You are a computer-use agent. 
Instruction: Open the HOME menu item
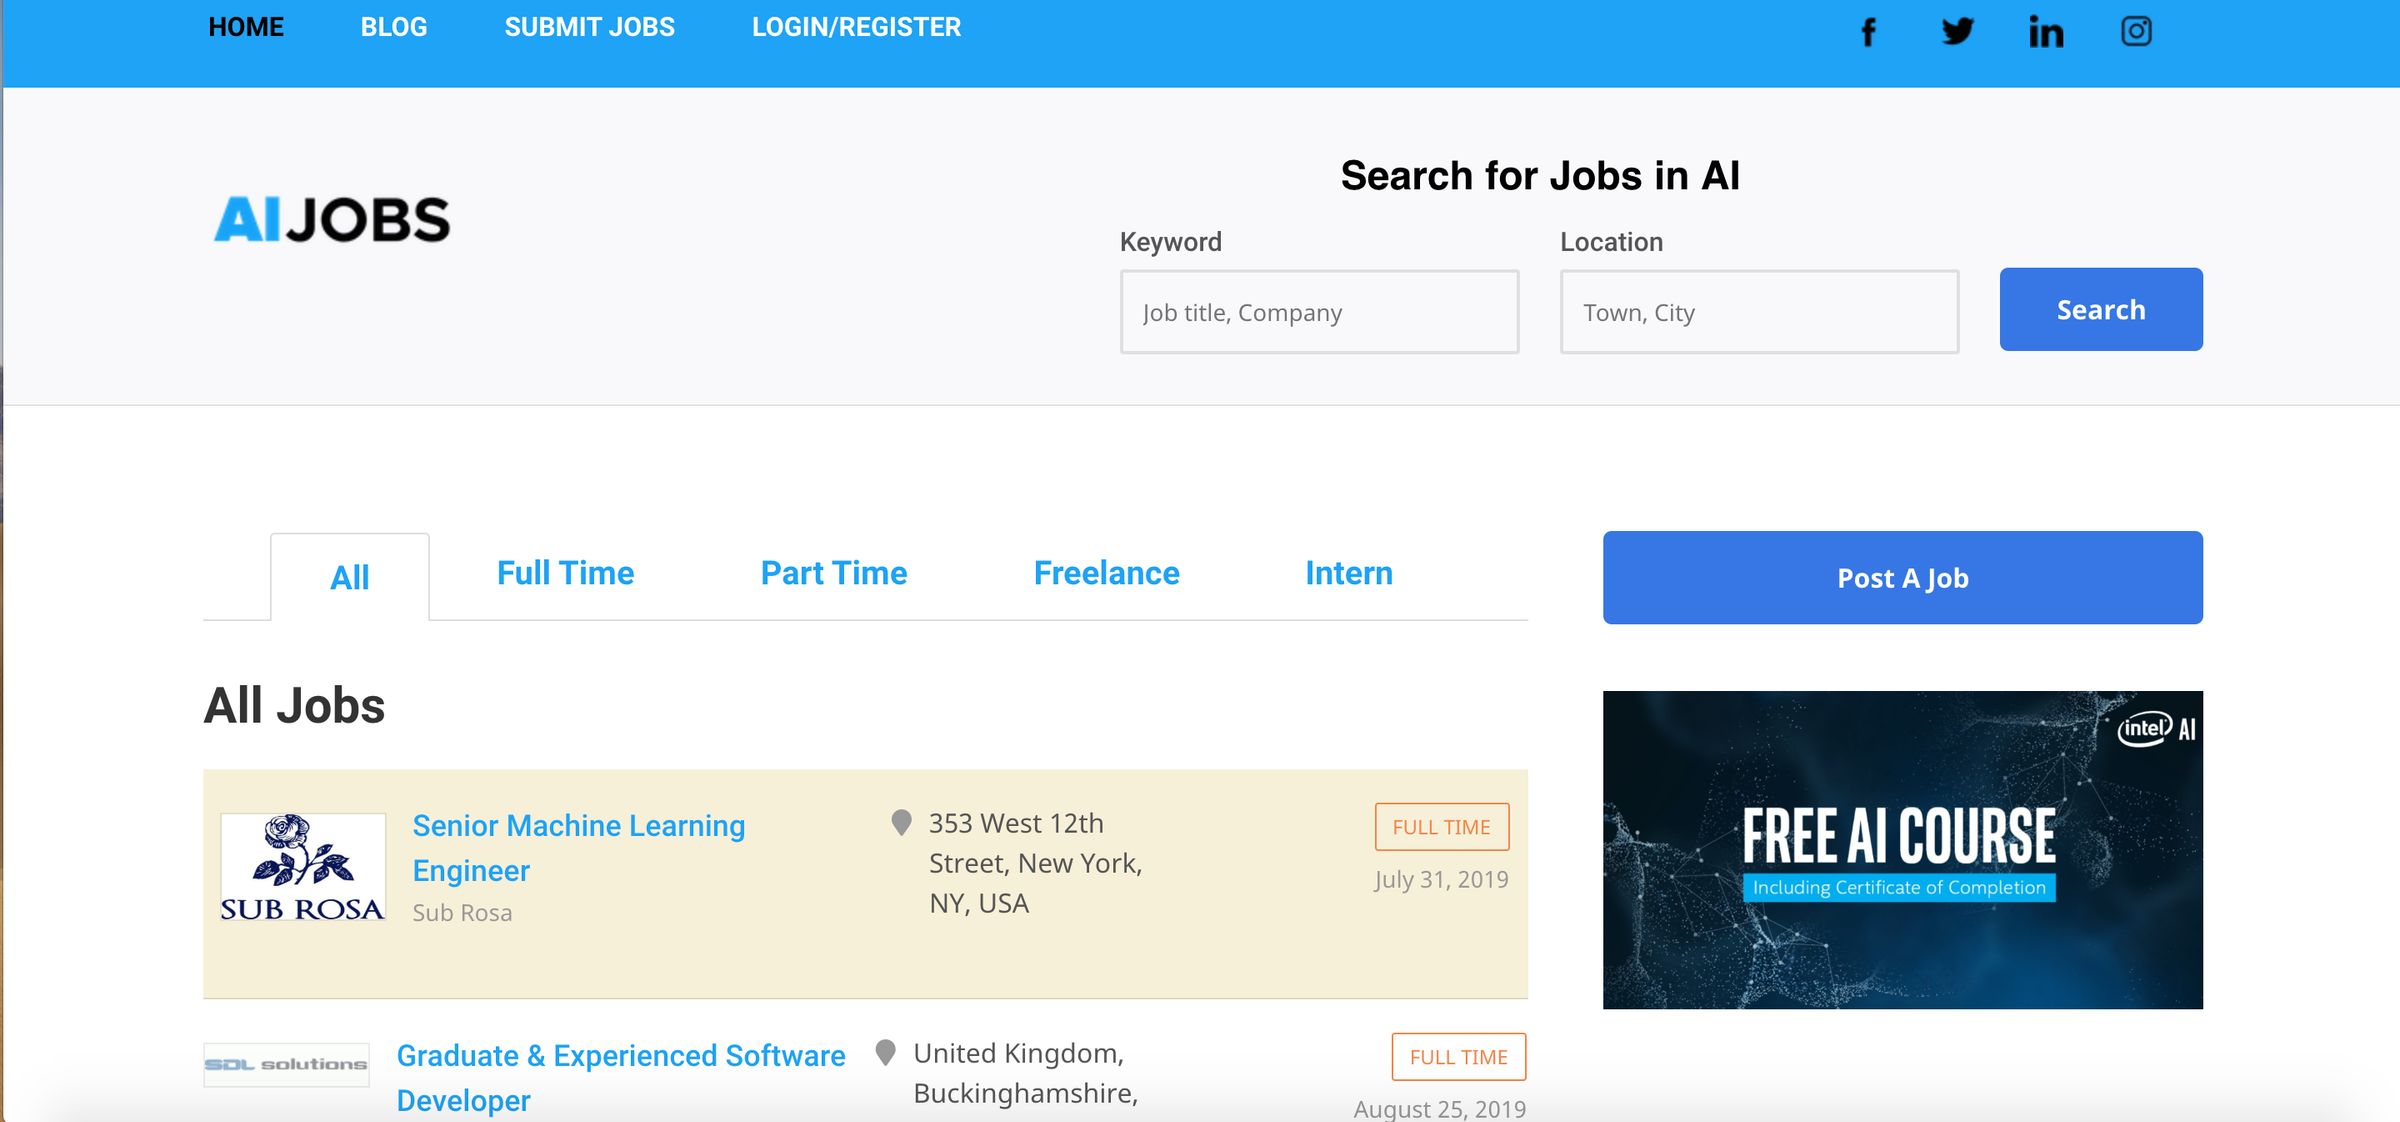(245, 27)
